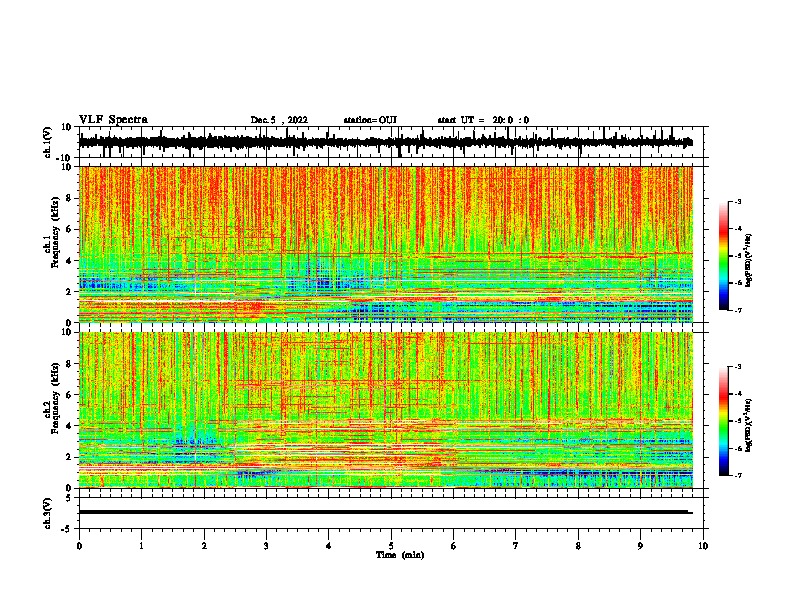Click the "2" kHz tick on ch.1 frequency axis
792x612 pixels.
click(69, 292)
